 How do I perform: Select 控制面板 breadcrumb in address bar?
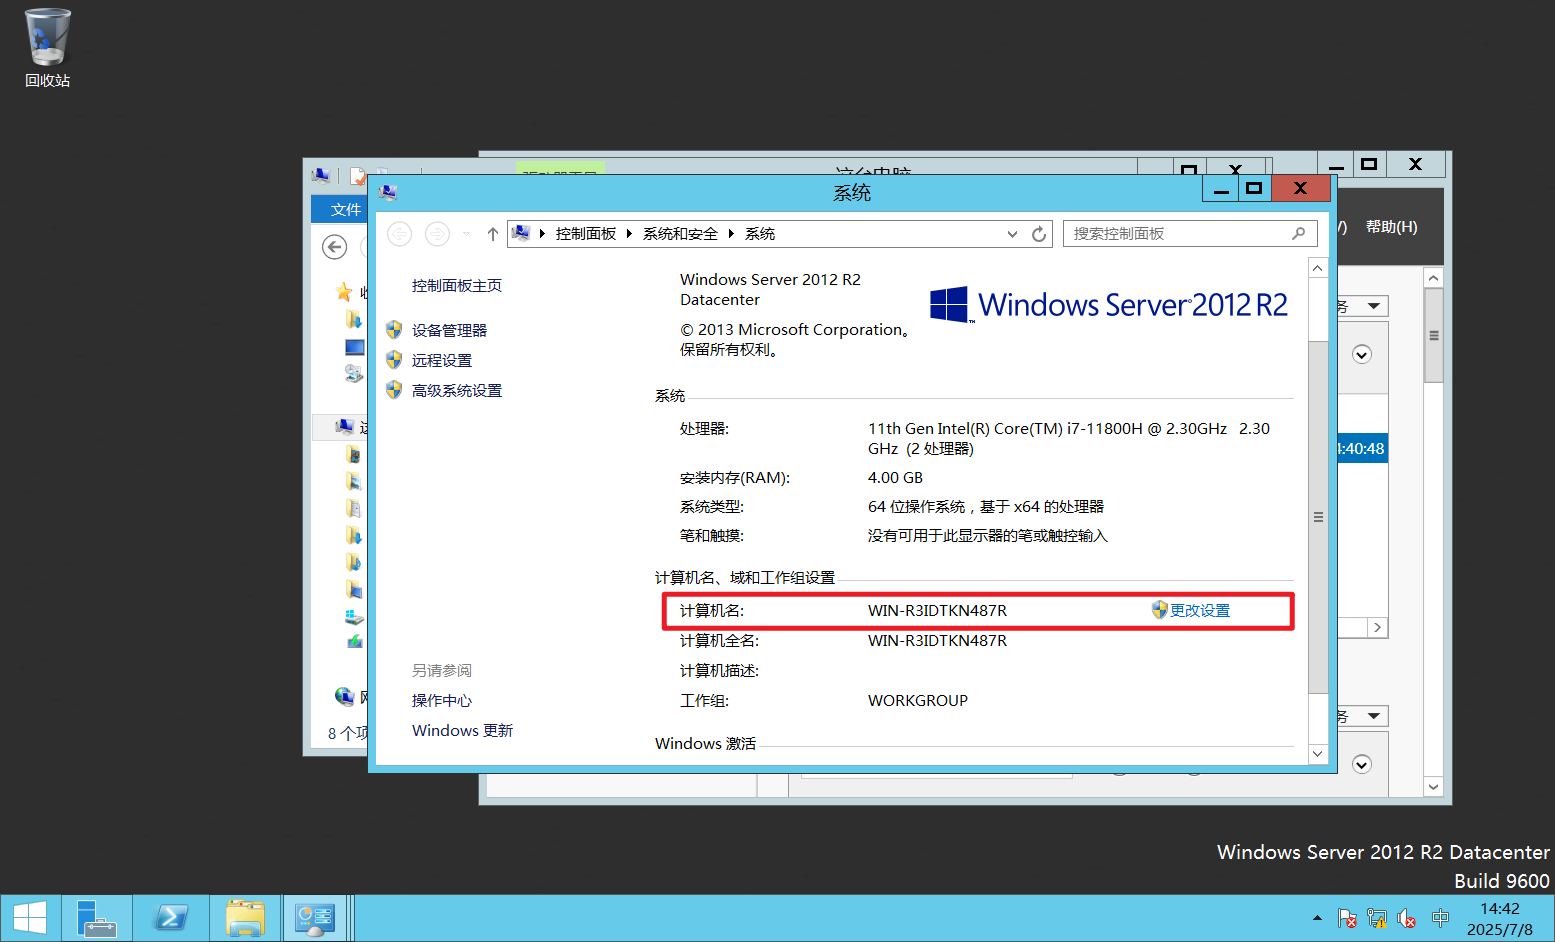click(586, 234)
